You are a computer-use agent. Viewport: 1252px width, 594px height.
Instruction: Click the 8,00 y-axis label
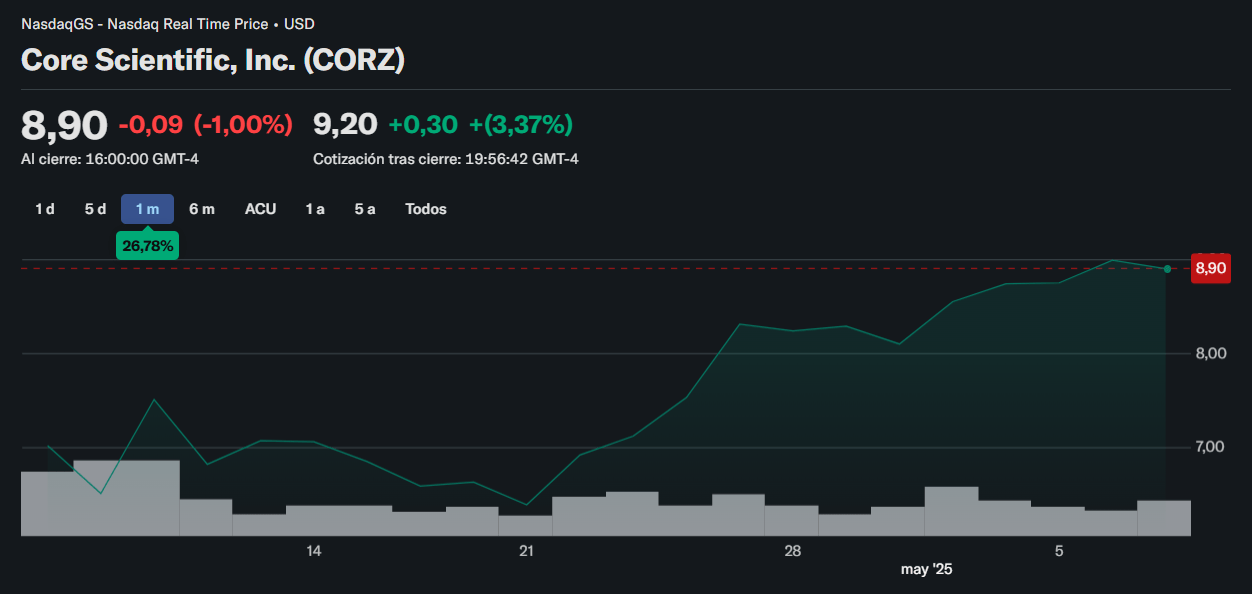click(x=1210, y=353)
